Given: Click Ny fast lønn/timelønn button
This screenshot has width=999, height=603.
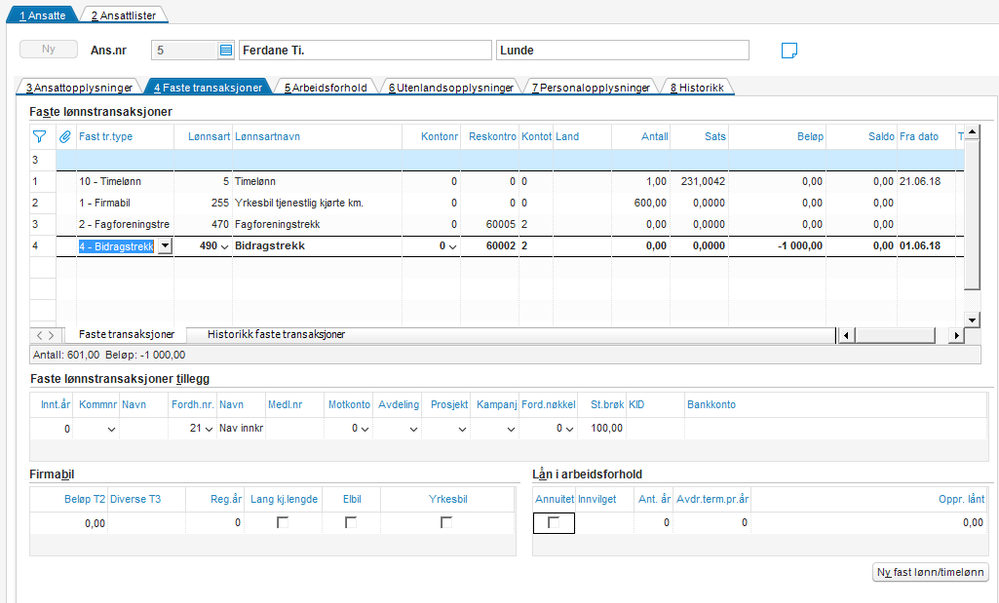Looking at the screenshot, I should coord(930,572).
